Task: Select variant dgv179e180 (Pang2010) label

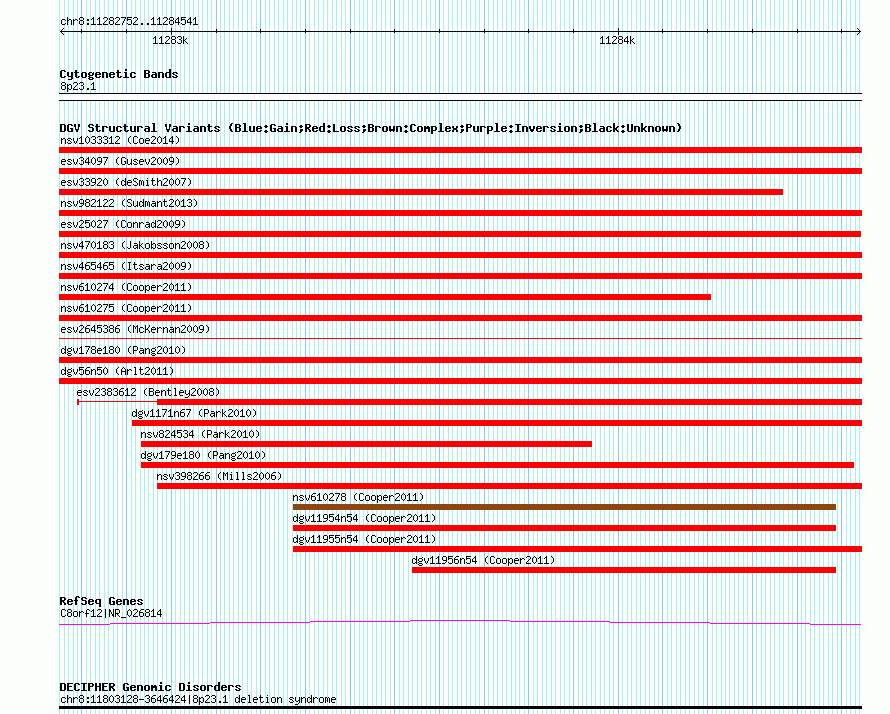Action: click(x=203, y=455)
